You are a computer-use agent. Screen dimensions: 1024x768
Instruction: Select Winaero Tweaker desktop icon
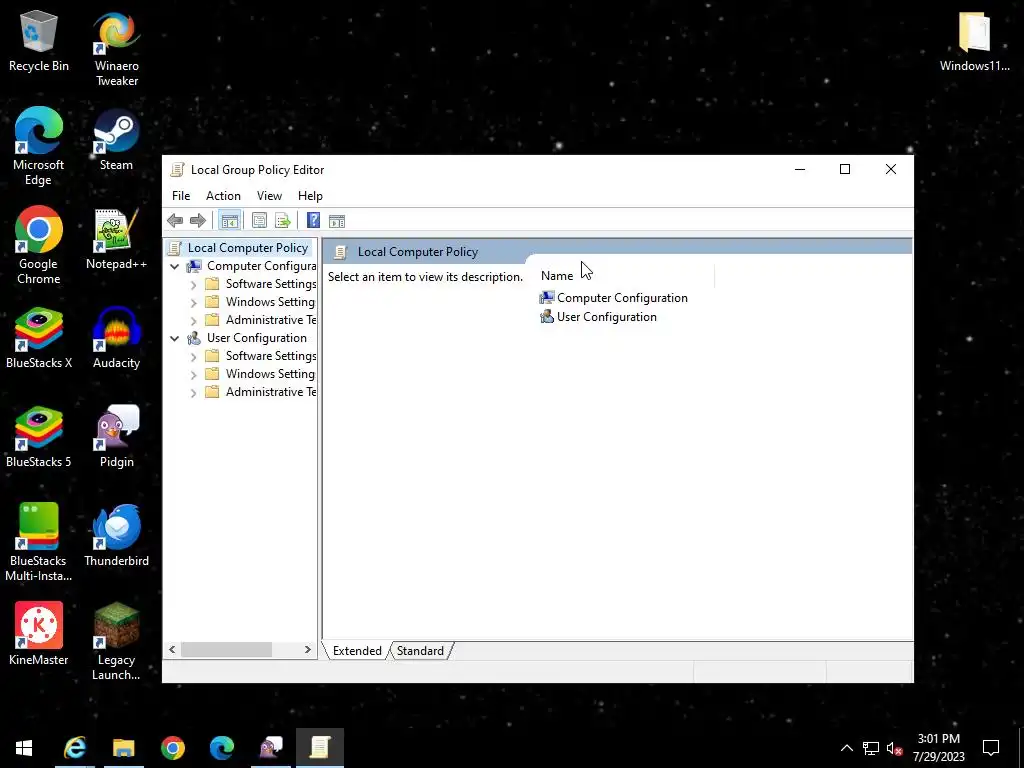[x=116, y=49]
